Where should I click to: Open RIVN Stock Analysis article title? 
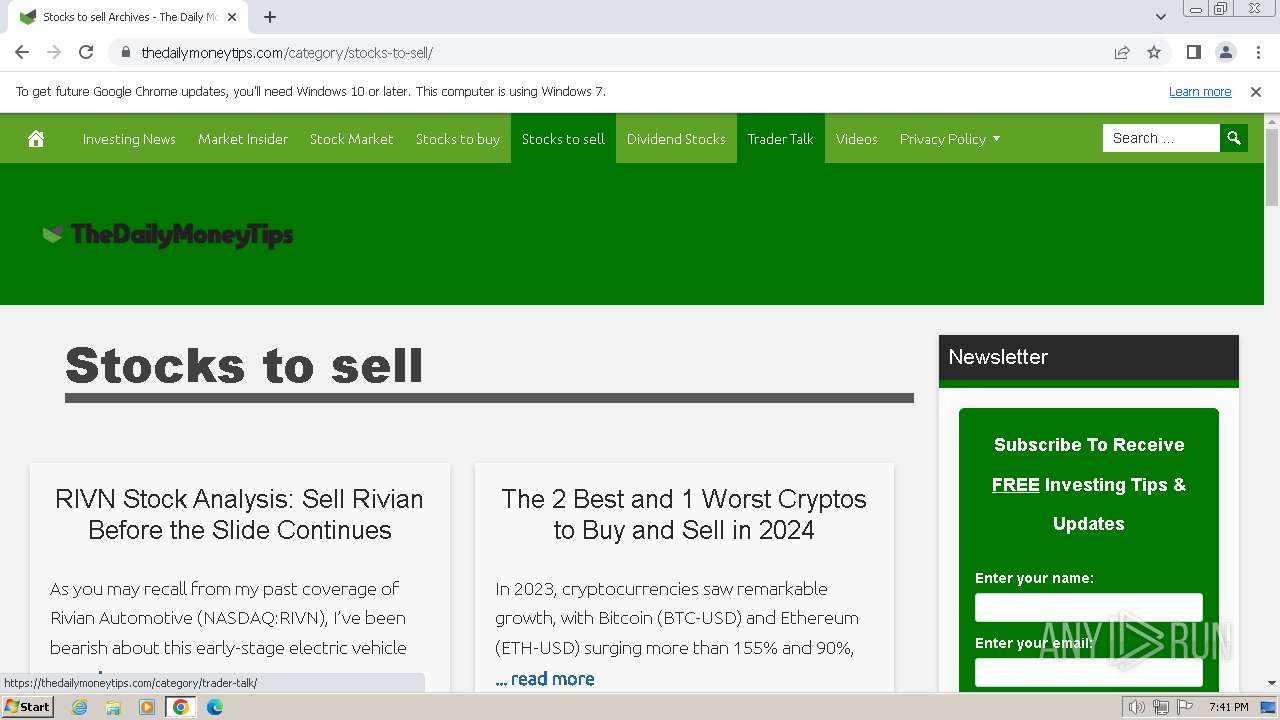click(239, 514)
